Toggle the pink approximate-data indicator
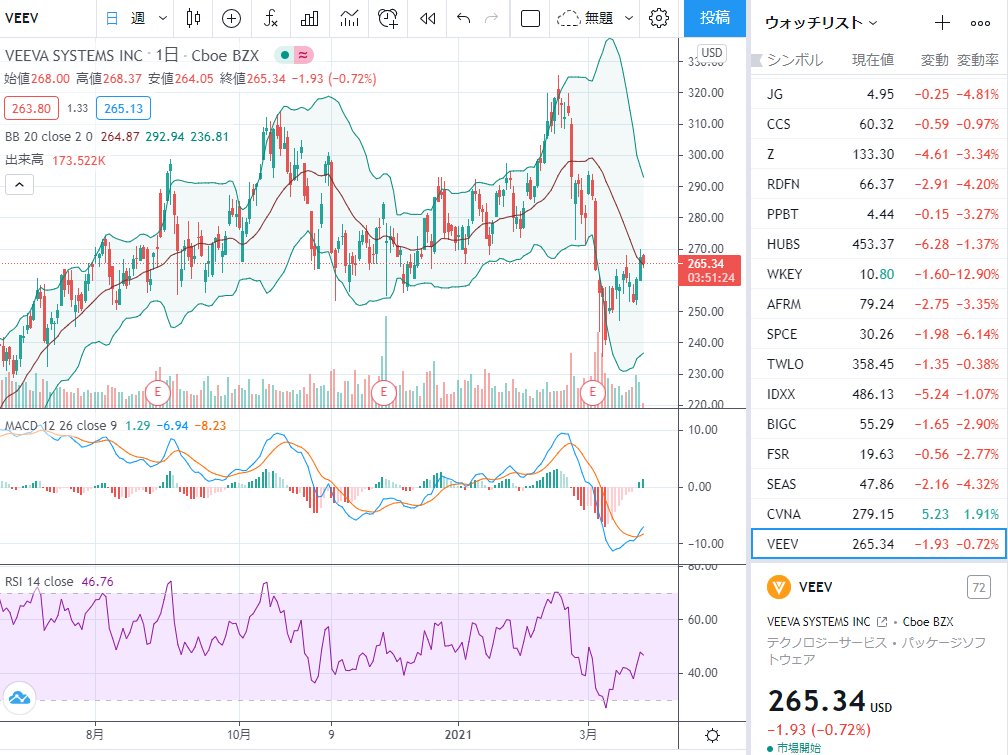This screenshot has width=1008, height=755. click(303, 55)
